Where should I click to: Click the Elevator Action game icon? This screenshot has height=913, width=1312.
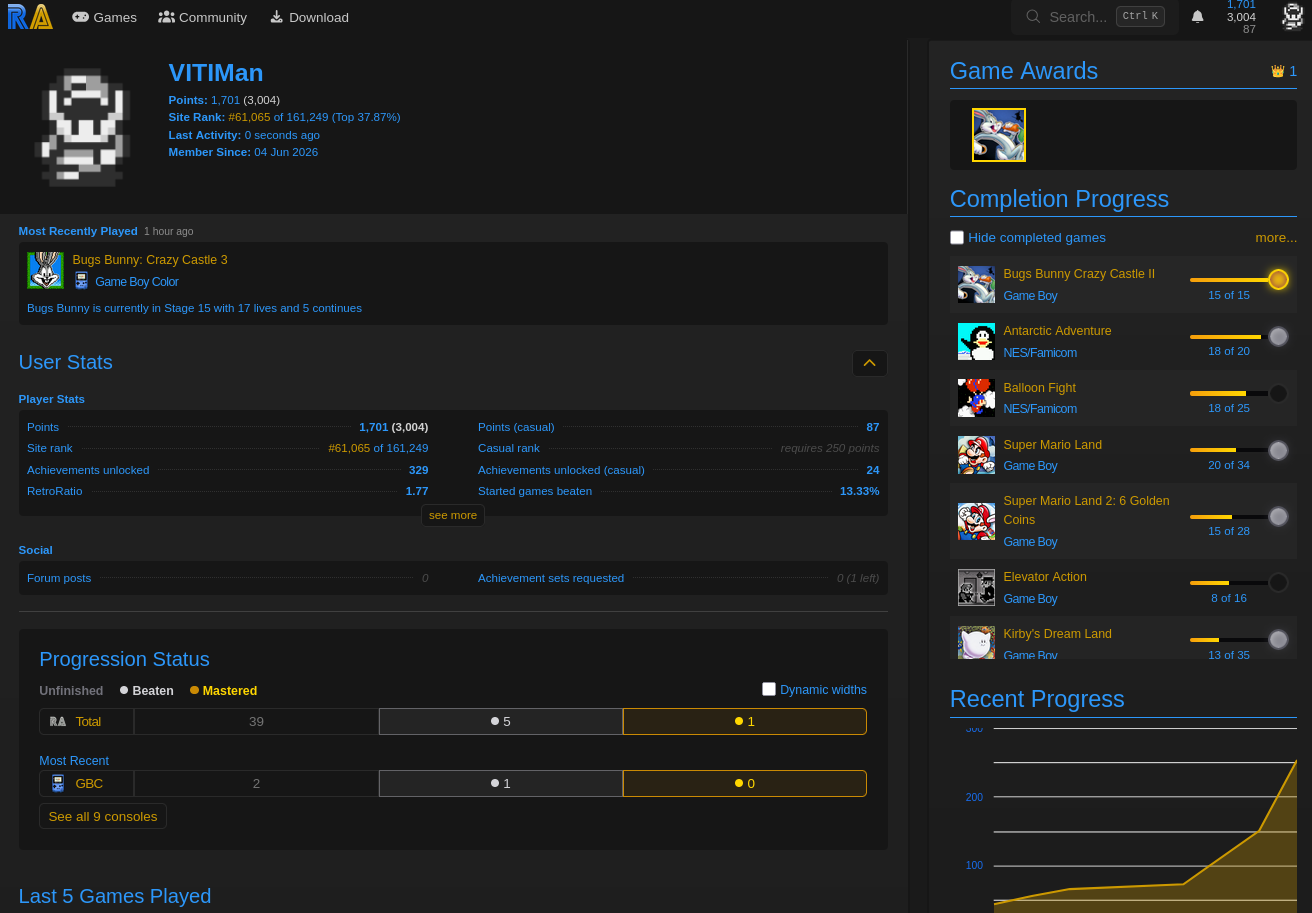coord(976,588)
